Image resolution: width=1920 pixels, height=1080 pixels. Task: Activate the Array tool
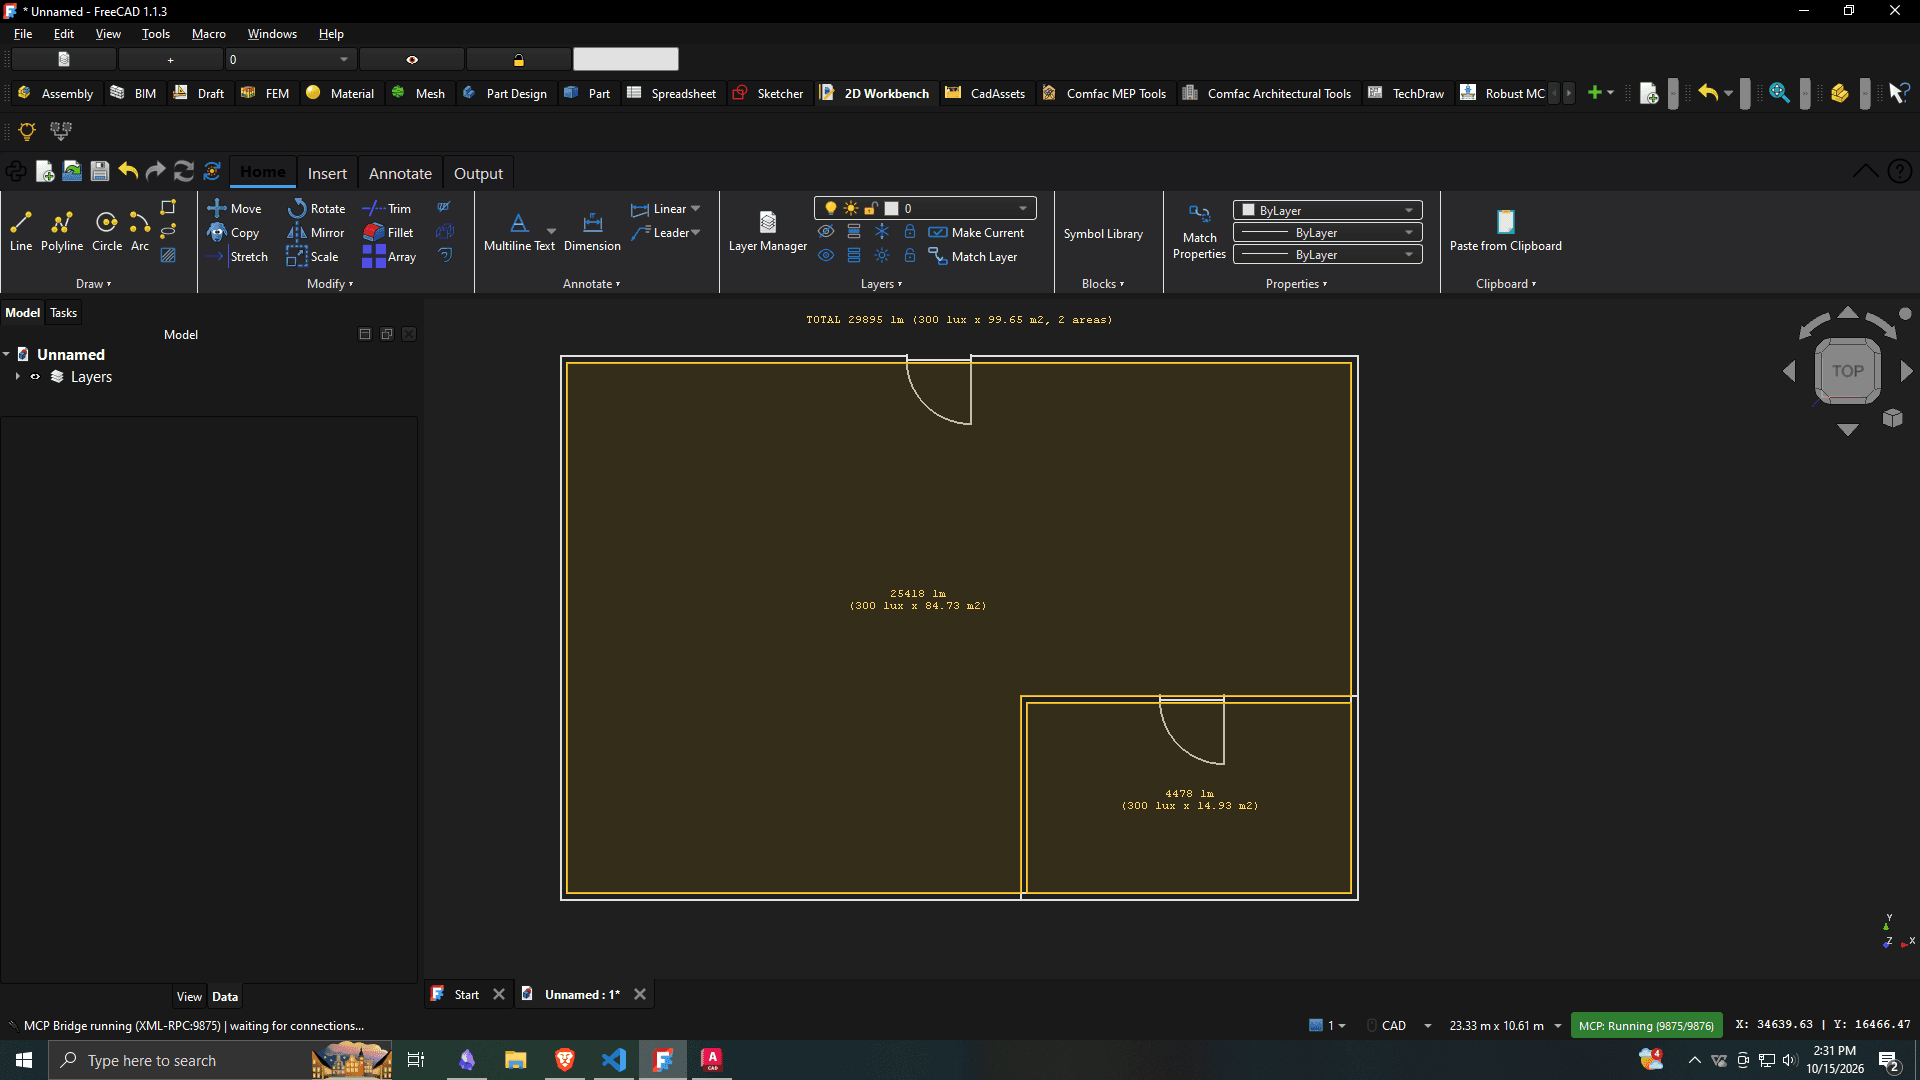pos(389,256)
